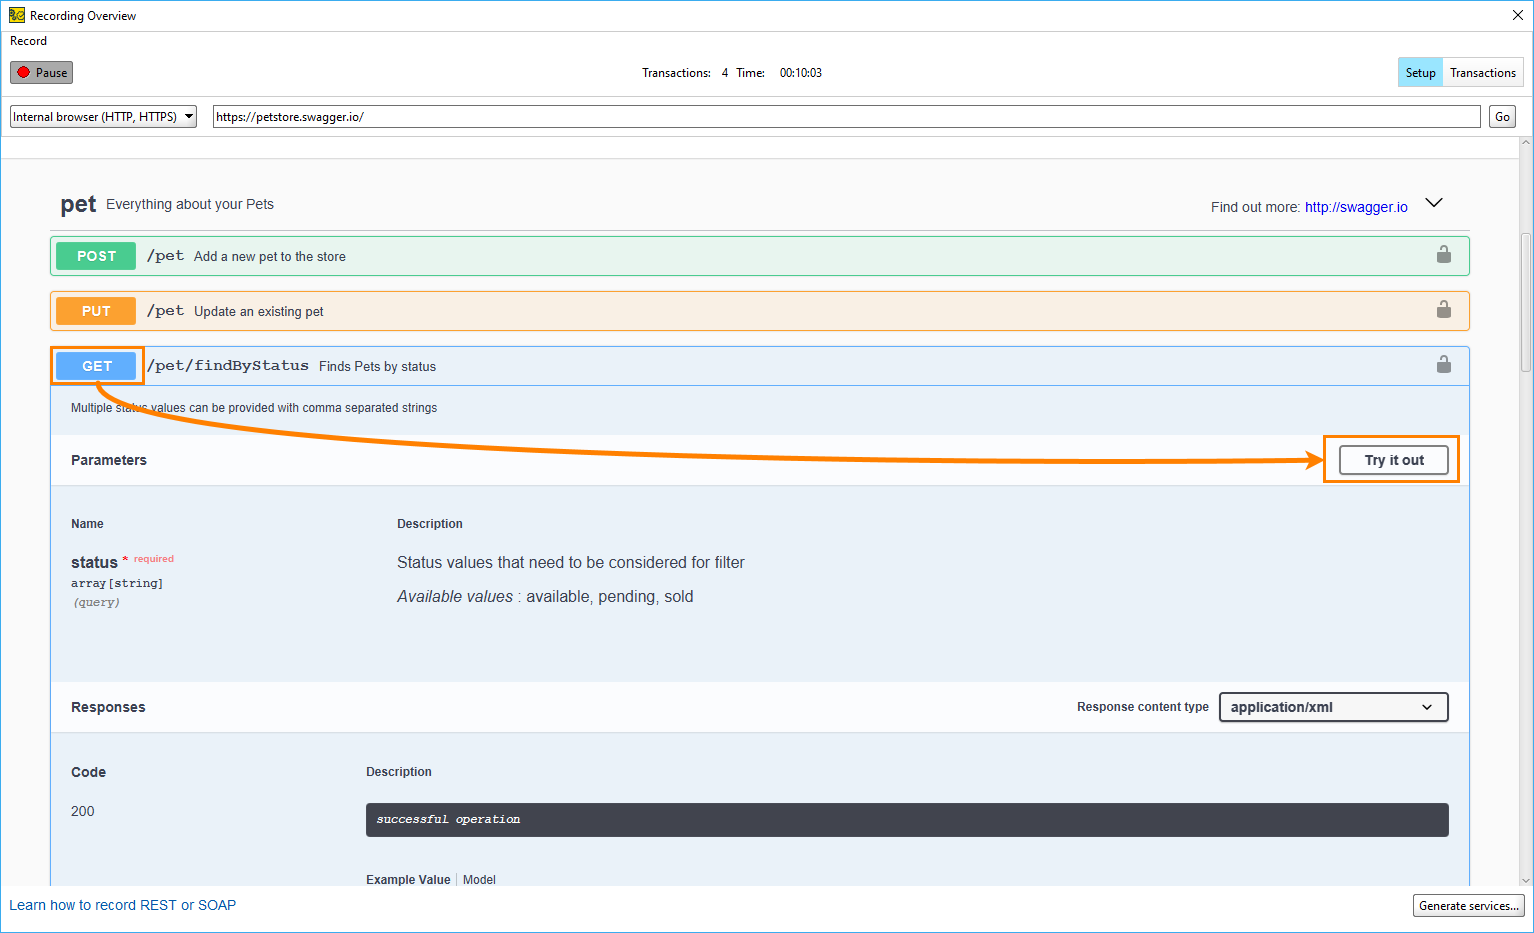Click the lock icon on the PUT /pet row
1534x933 pixels.
tap(1443, 309)
